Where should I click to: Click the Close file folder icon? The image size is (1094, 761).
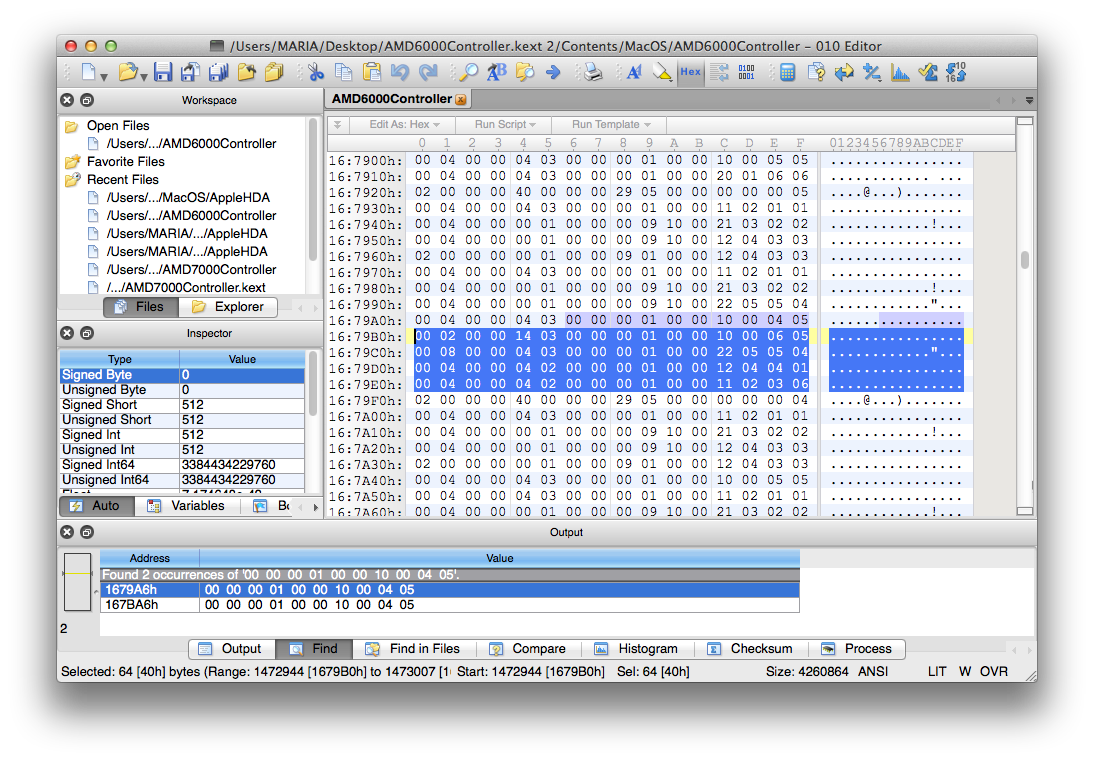pos(246,72)
